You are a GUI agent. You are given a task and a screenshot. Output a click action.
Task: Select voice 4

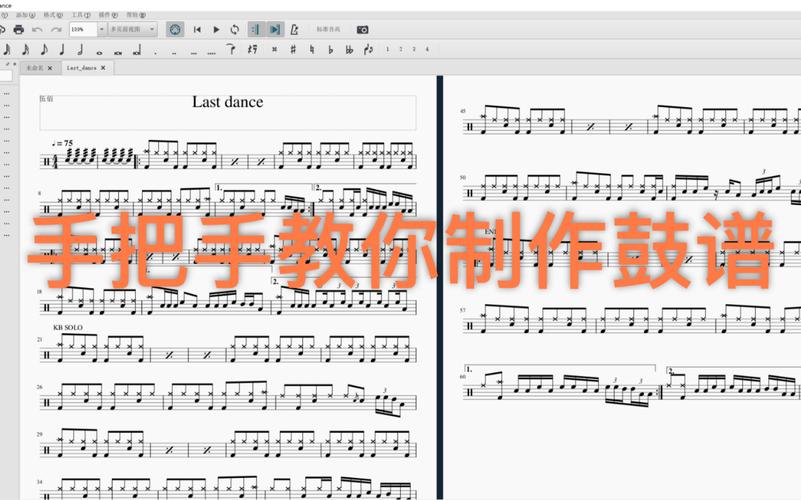(x=427, y=50)
